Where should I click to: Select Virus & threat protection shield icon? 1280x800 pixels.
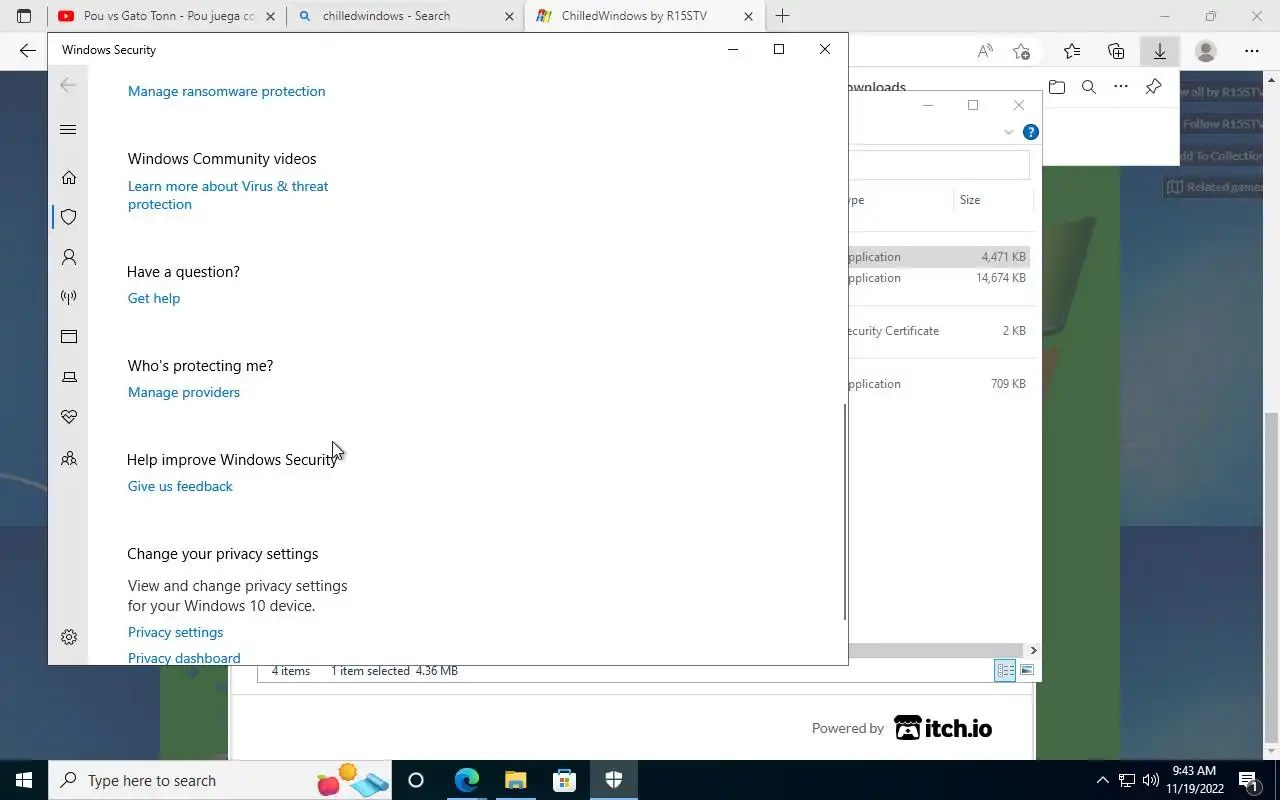pyautogui.click(x=69, y=217)
